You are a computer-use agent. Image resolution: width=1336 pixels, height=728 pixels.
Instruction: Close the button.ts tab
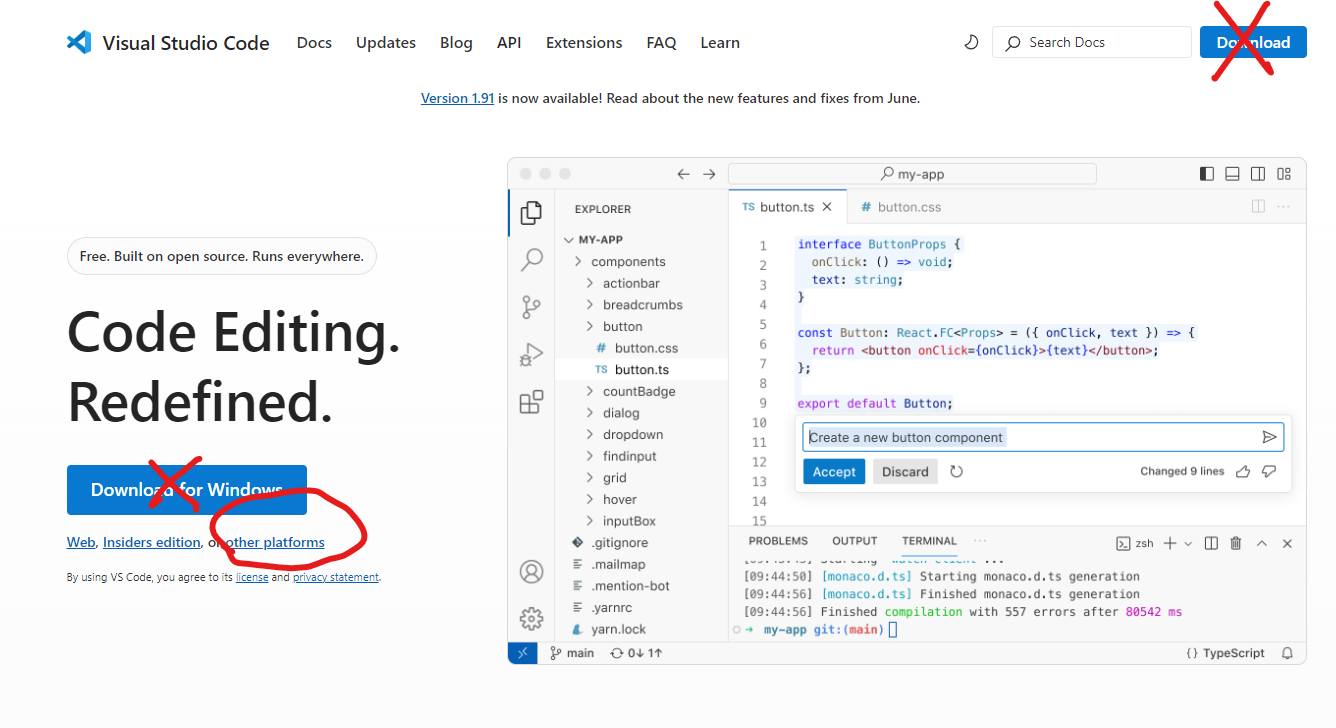(827, 207)
